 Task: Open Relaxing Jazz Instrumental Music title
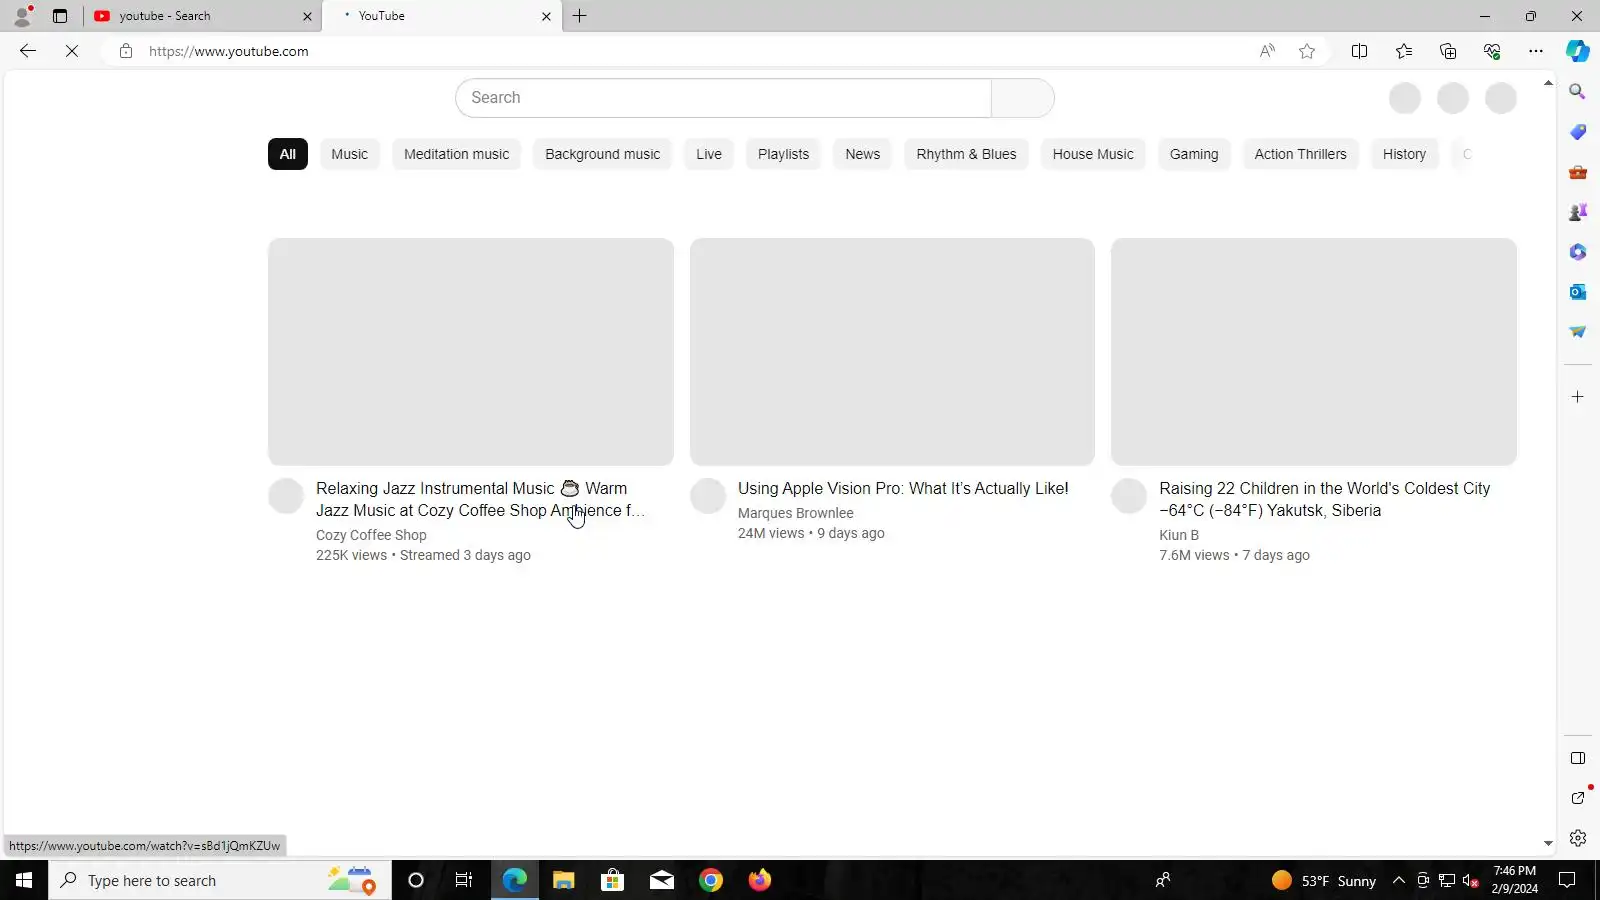pos(480,499)
